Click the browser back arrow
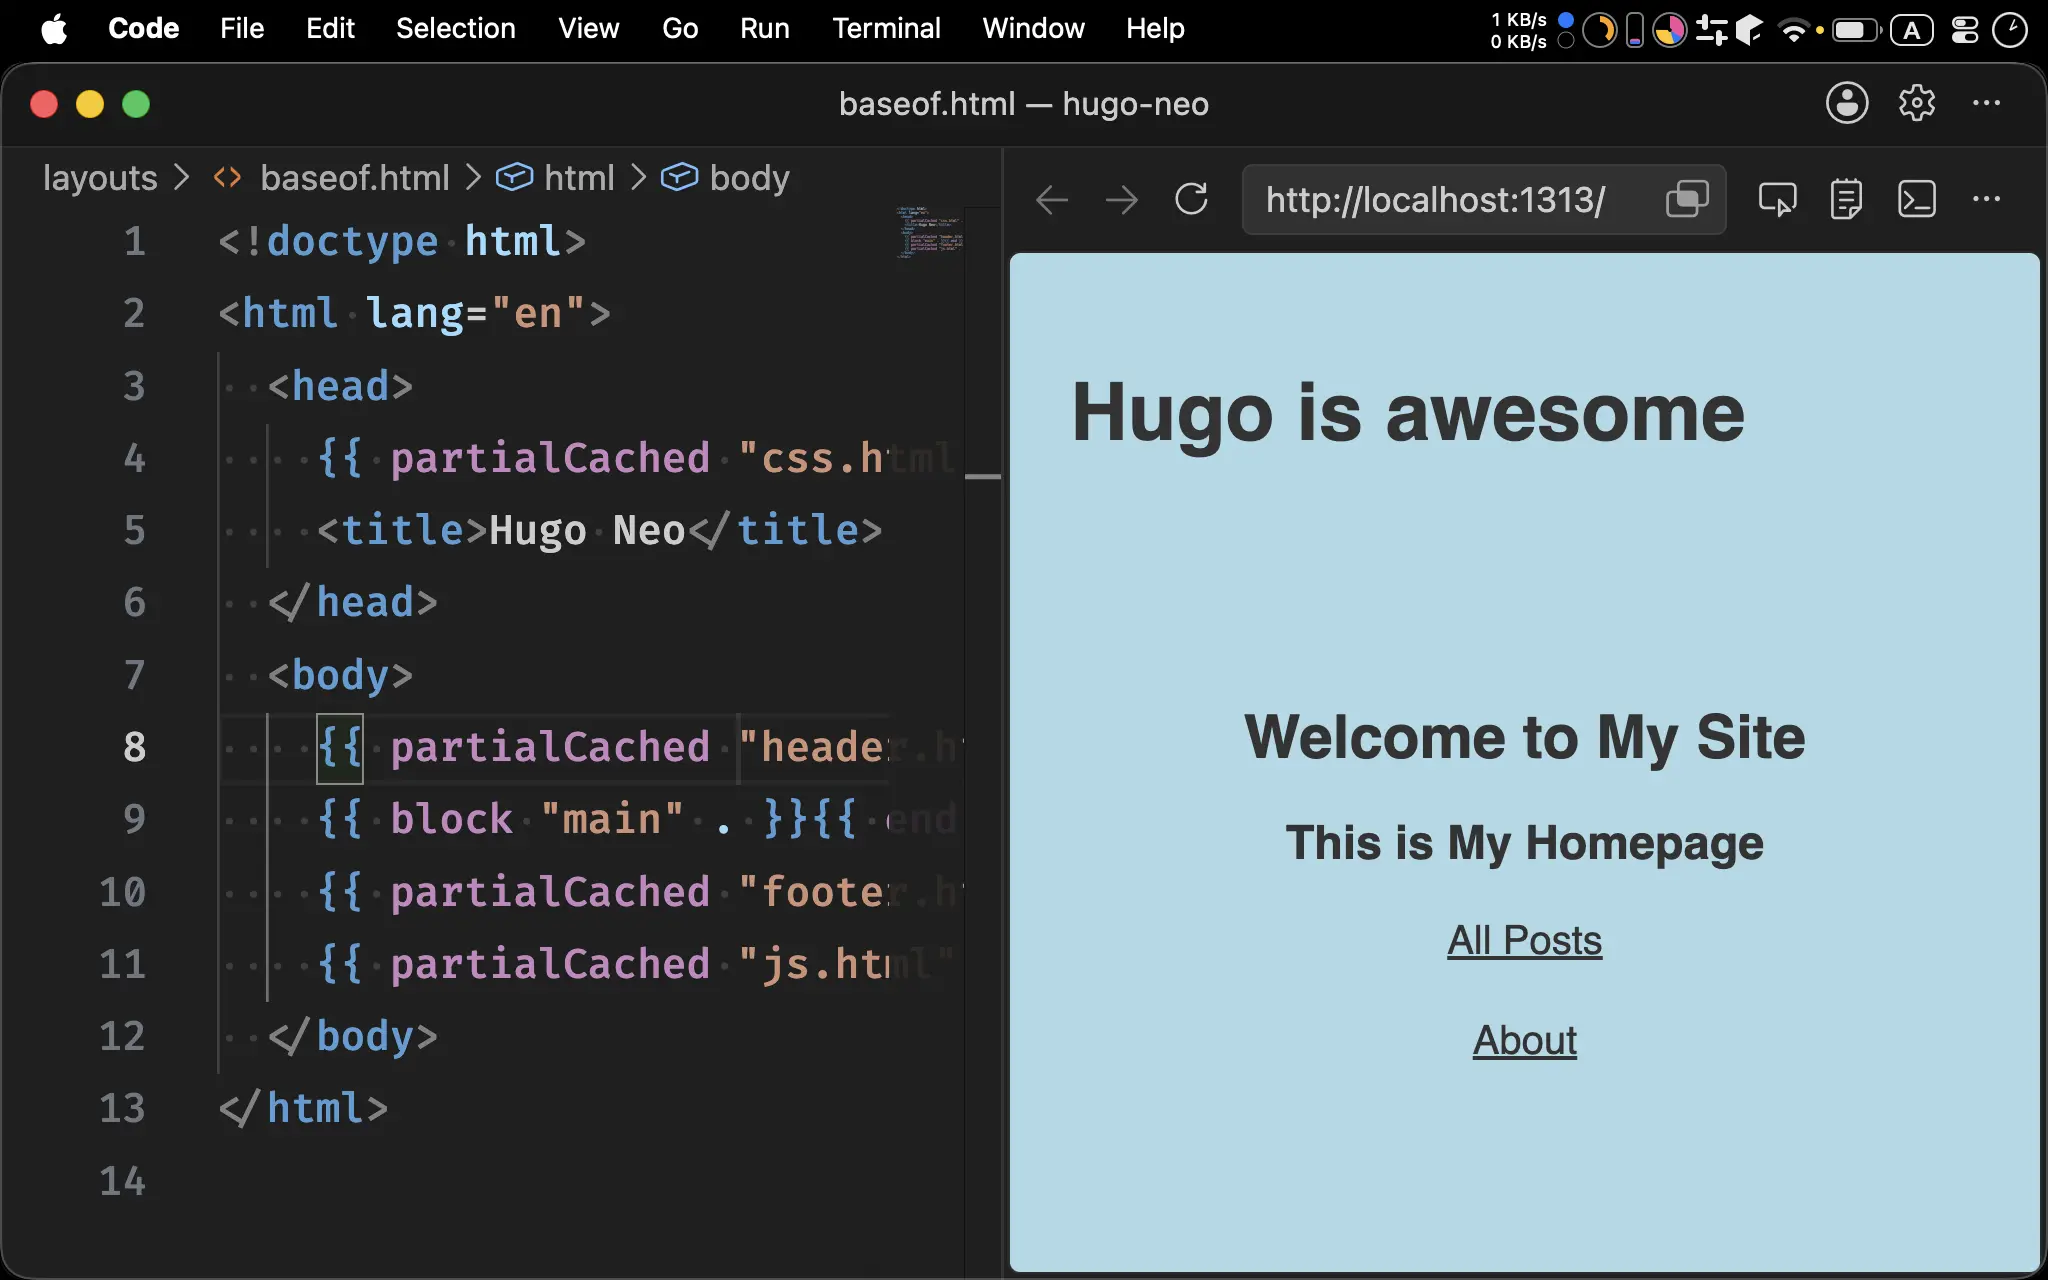The image size is (2048, 1280). pos(1051,200)
